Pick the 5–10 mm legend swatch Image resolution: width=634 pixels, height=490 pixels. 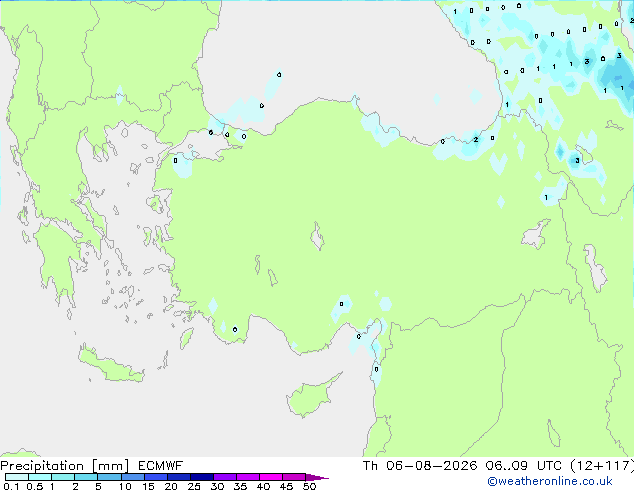pos(109,477)
